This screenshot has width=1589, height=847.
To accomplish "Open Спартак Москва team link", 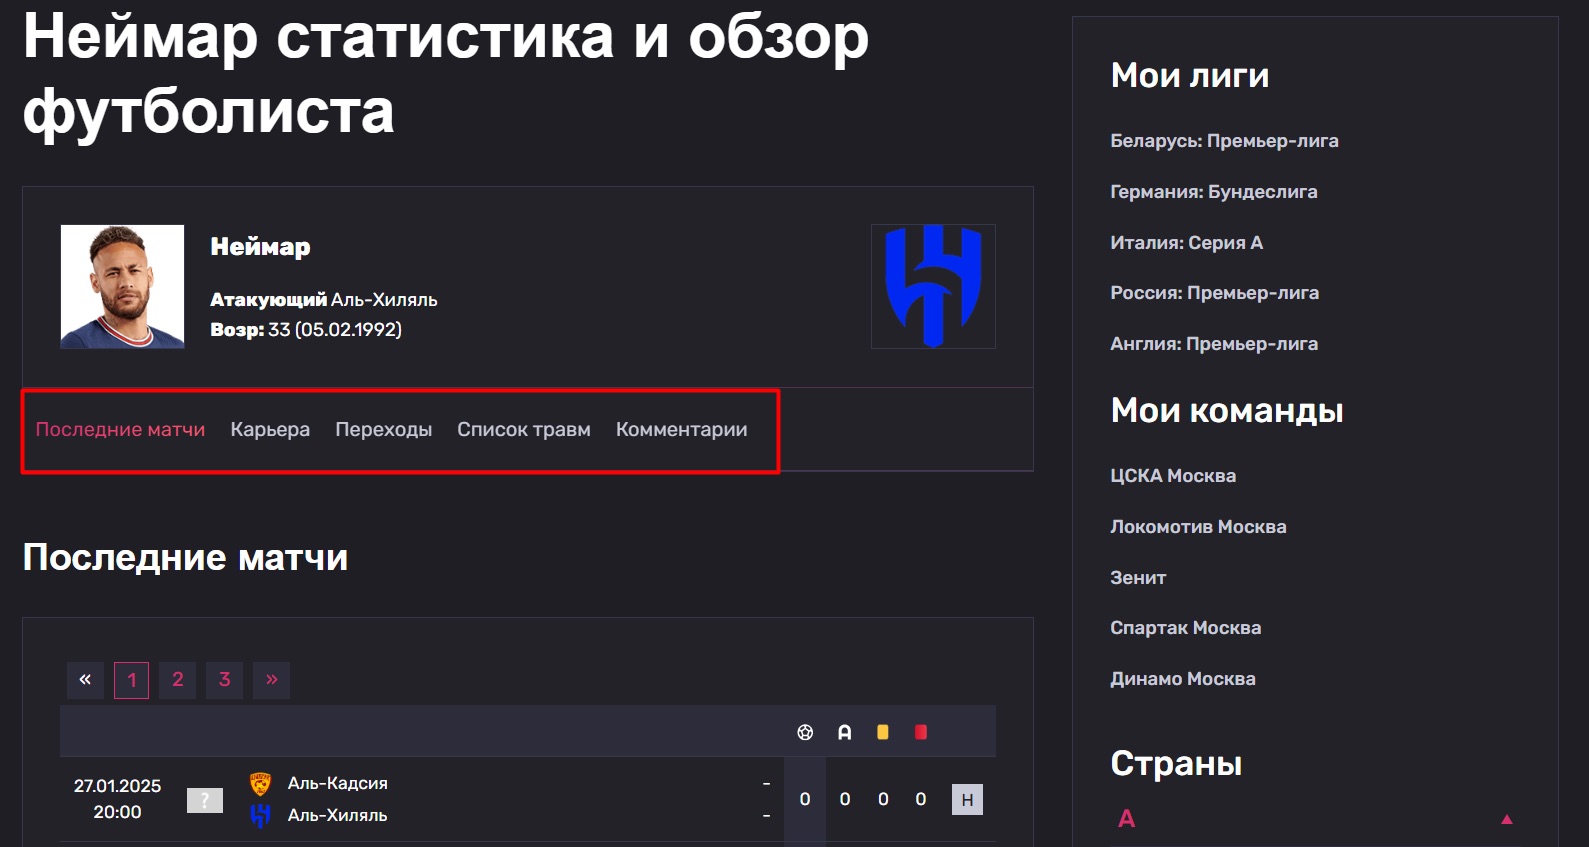I will tap(1185, 628).
